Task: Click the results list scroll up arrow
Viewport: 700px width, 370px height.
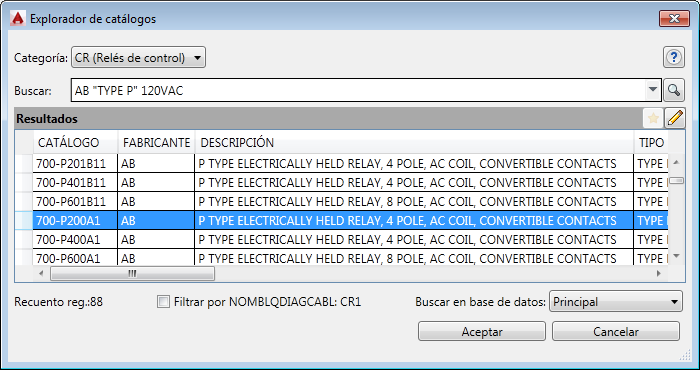Action: click(676, 162)
